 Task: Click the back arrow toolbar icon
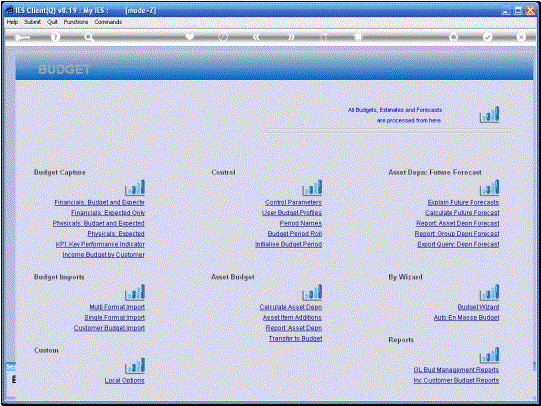click(22, 37)
